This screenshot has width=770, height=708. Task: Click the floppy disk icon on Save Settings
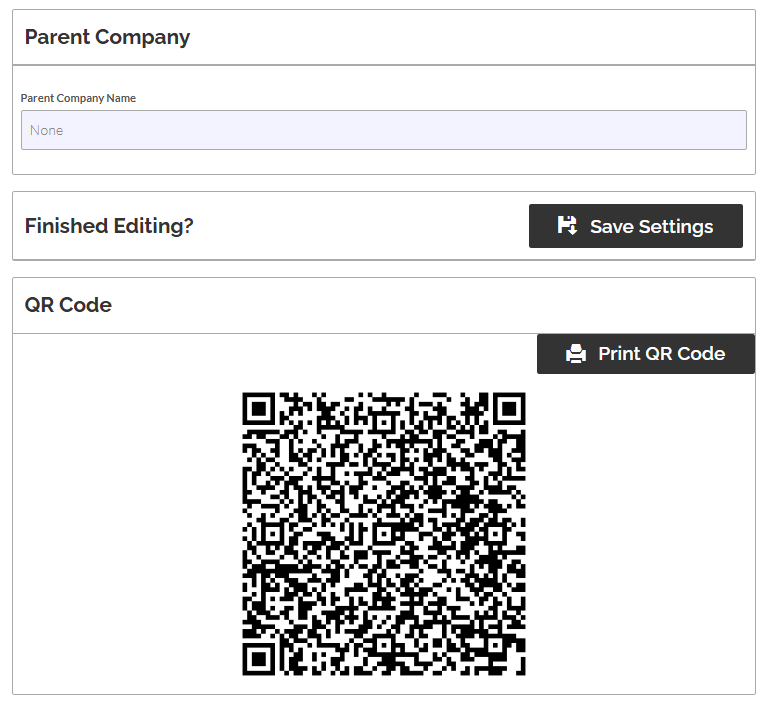tap(567, 226)
